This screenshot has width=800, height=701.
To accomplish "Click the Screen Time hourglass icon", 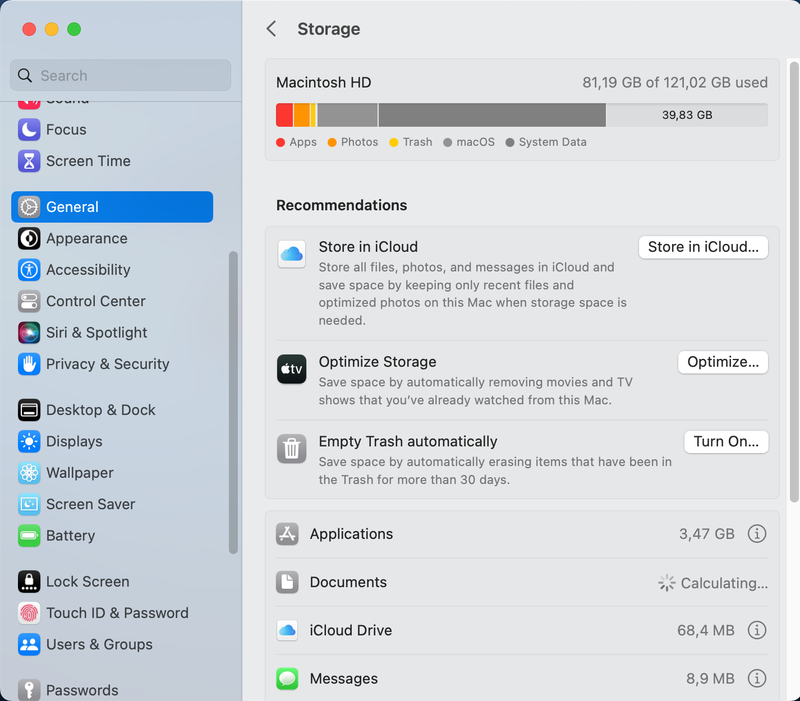I will point(29,161).
